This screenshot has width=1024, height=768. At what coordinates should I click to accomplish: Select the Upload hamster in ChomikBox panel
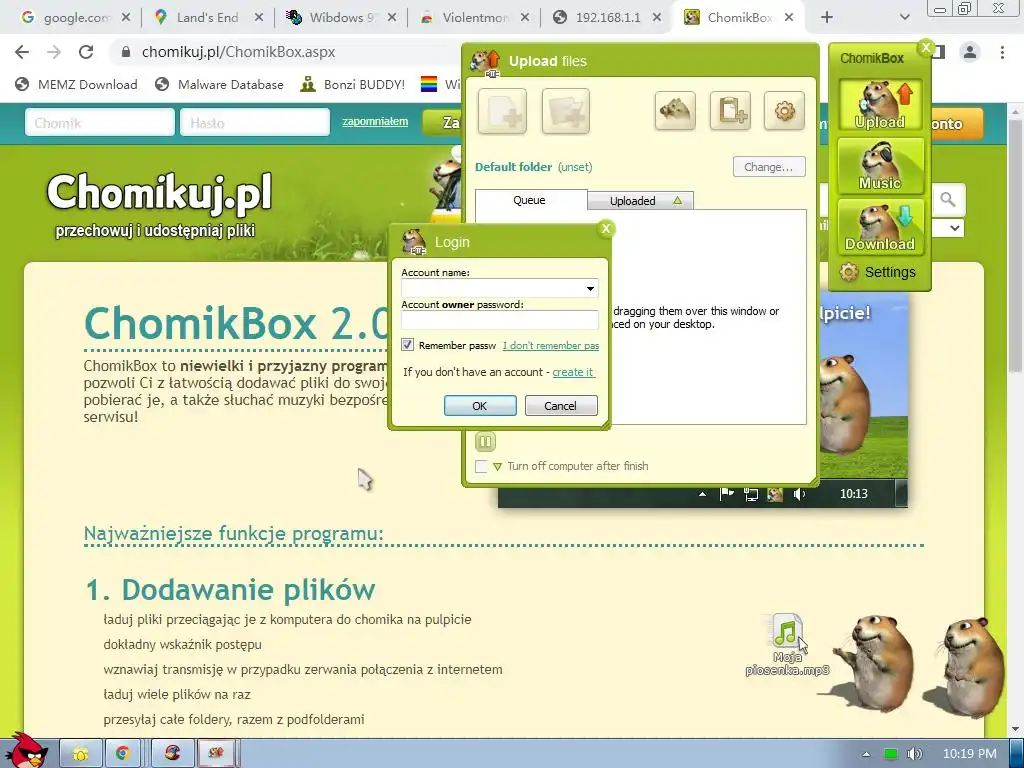coord(880,105)
